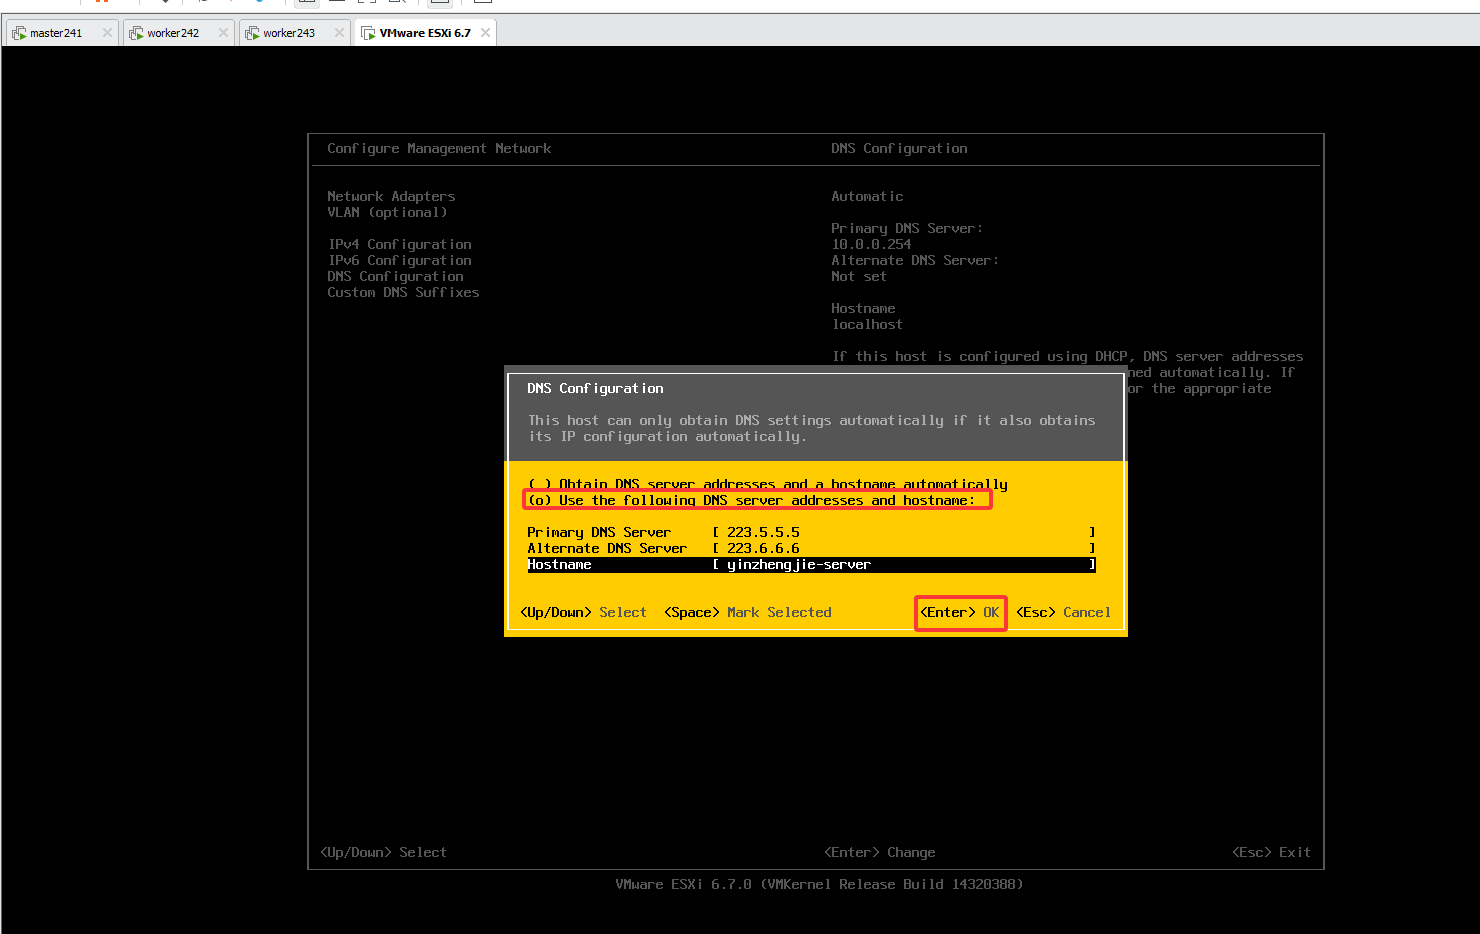Click Up/Down Select hint inside yellow dialog
The image size is (1480, 934).
tap(583, 612)
